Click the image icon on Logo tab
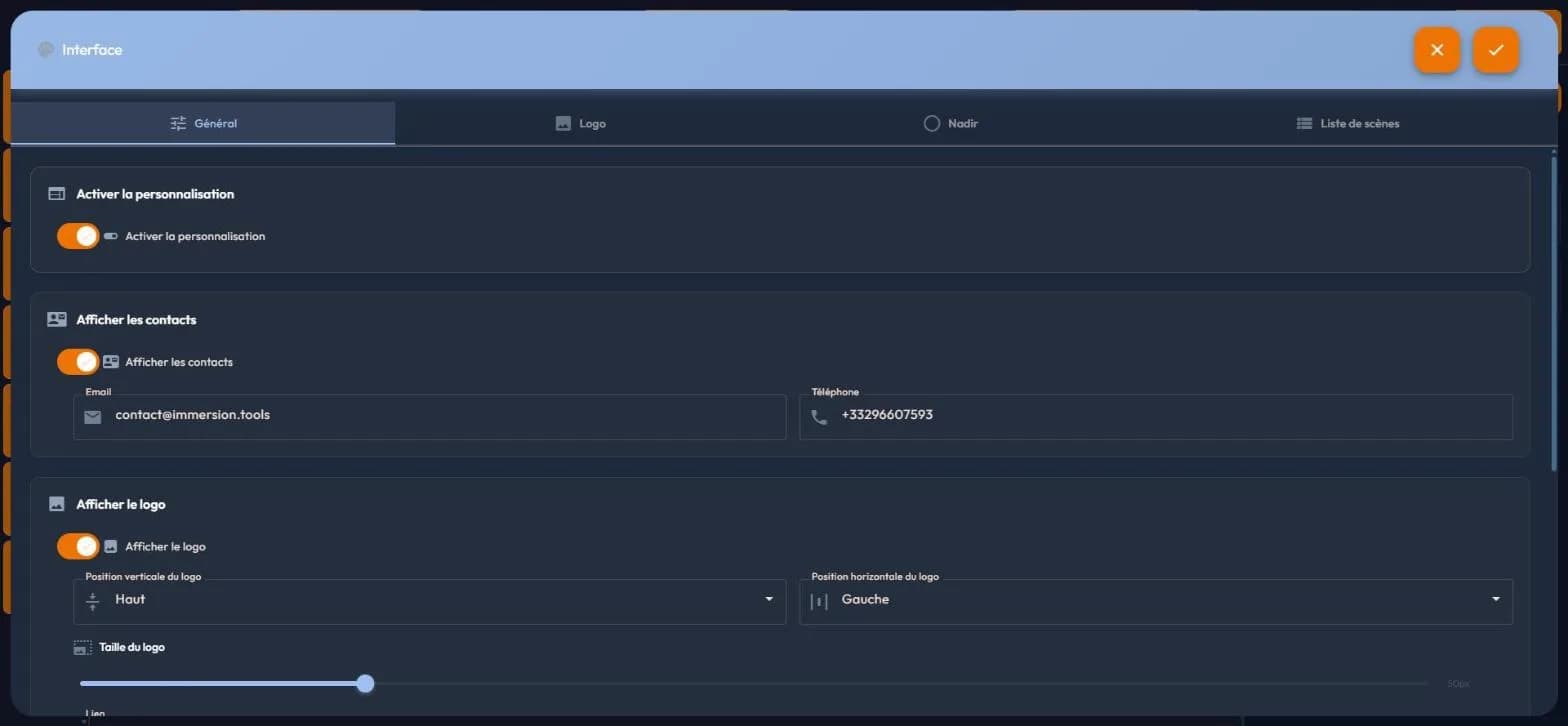 [563, 124]
